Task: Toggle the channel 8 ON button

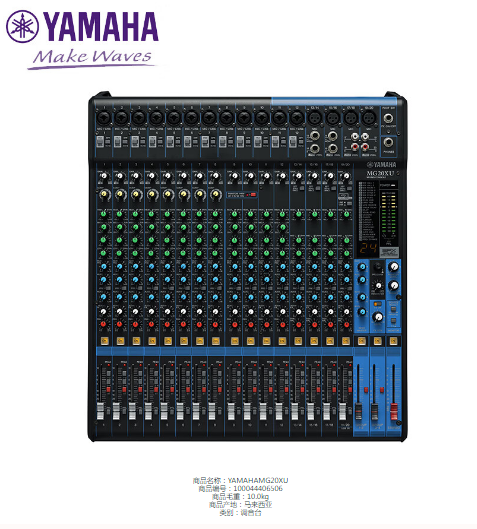Action: [x=216, y=341]
